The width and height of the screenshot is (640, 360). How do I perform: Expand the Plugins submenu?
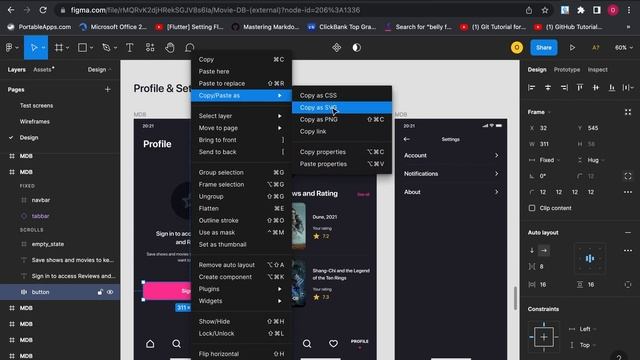tap(241, 289)
